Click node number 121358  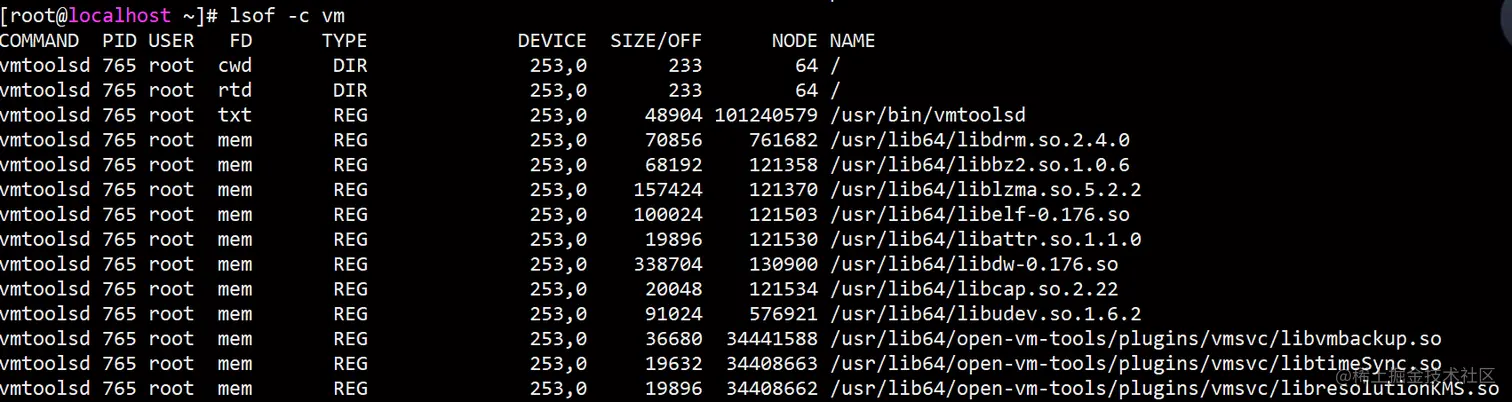(x=783, y=165)
